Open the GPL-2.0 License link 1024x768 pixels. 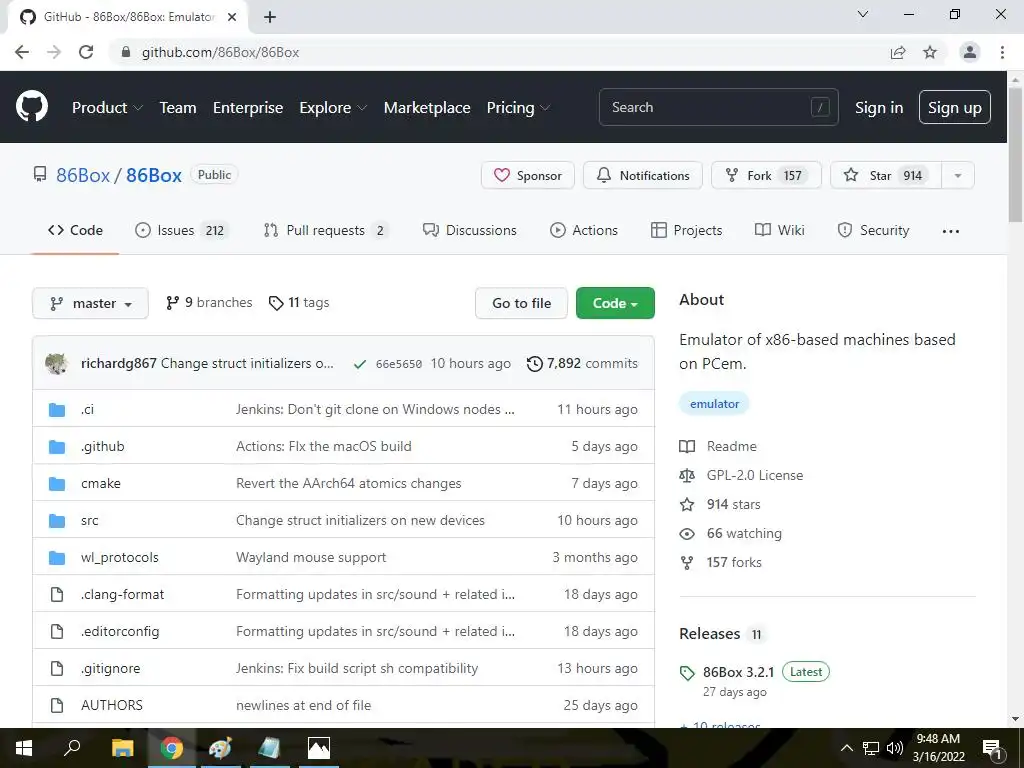click(x=741, y=475)
